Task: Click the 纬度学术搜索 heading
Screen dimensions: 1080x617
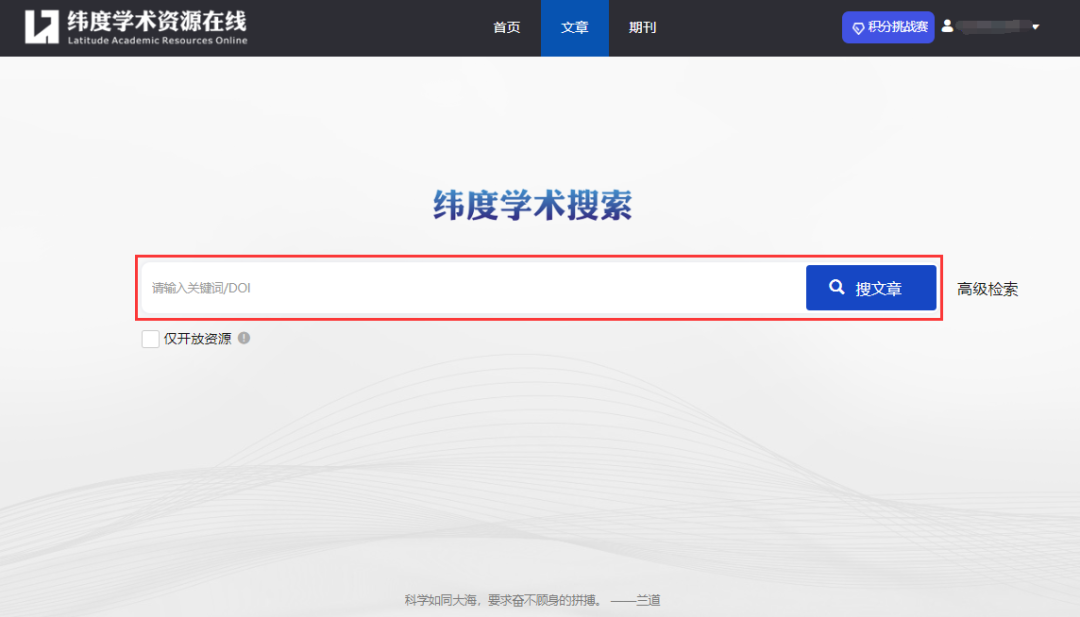Action: pyautogui.click(x=532, y=205)
